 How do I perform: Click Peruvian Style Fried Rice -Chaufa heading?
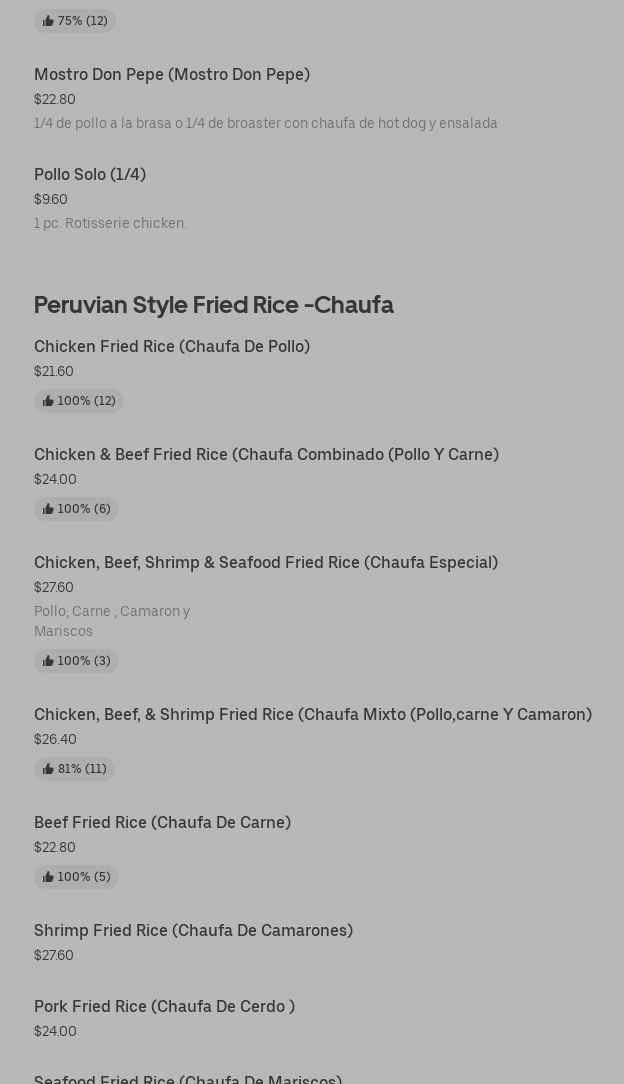[x=213, y=305]
